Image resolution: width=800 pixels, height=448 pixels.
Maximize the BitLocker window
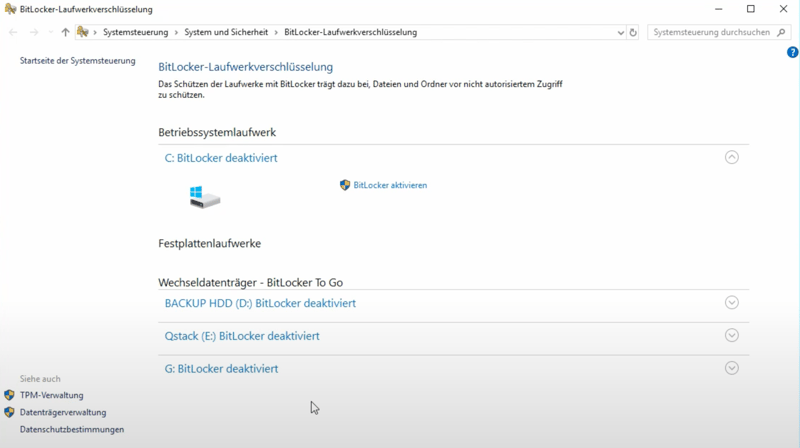coord(751,9)
